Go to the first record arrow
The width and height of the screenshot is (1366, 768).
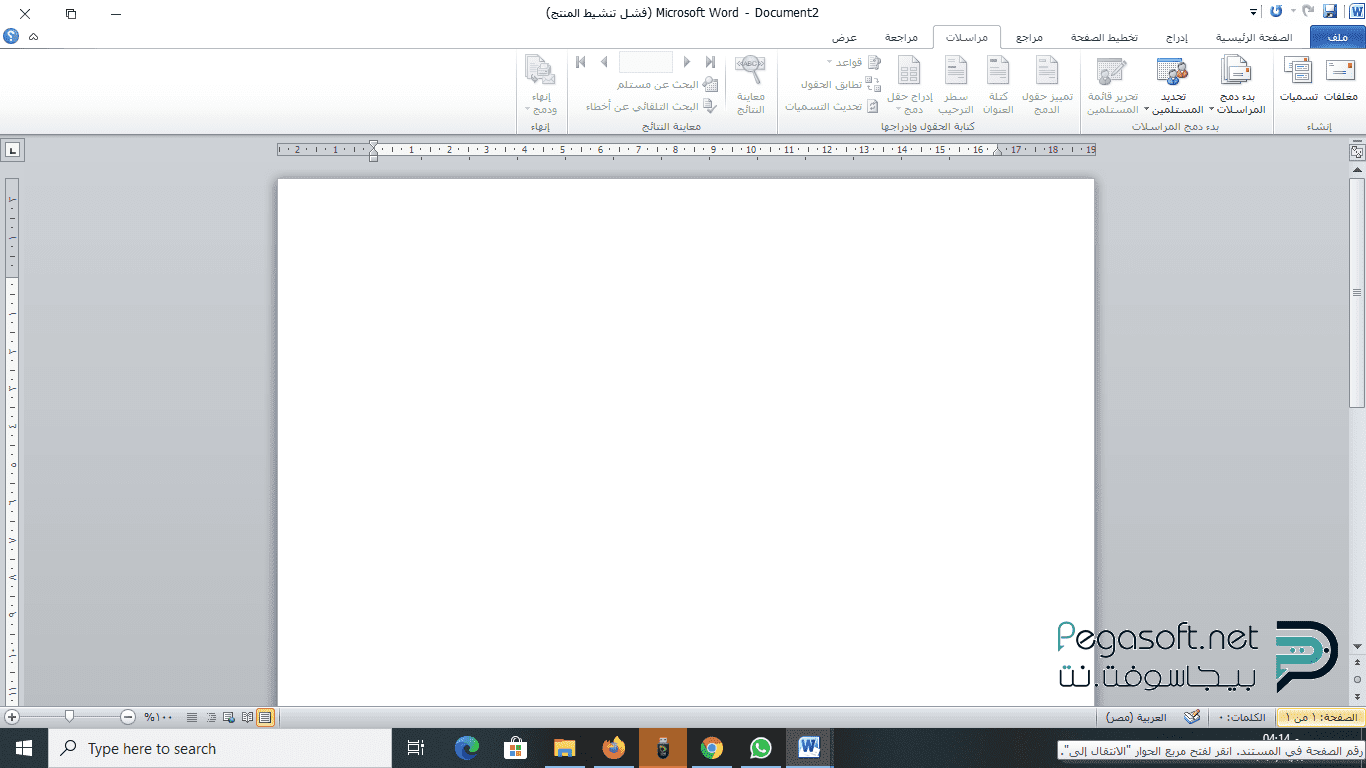point(711,62)
